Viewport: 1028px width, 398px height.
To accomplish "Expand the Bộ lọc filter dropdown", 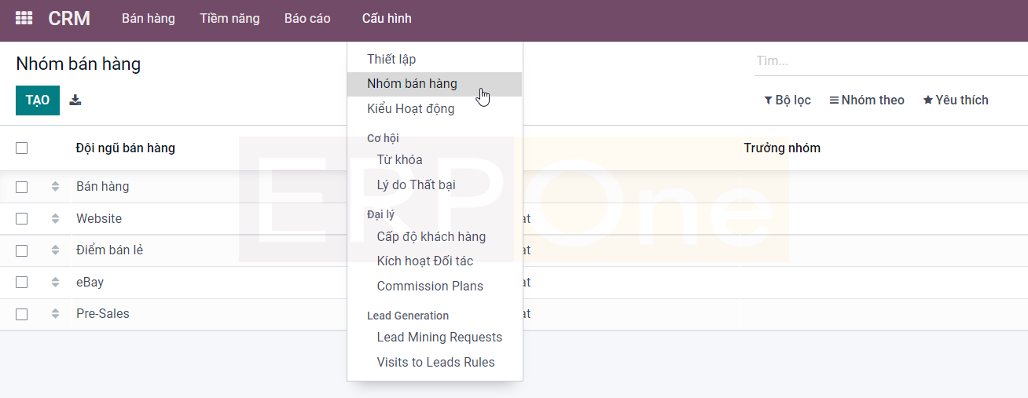I will point(787,100).
